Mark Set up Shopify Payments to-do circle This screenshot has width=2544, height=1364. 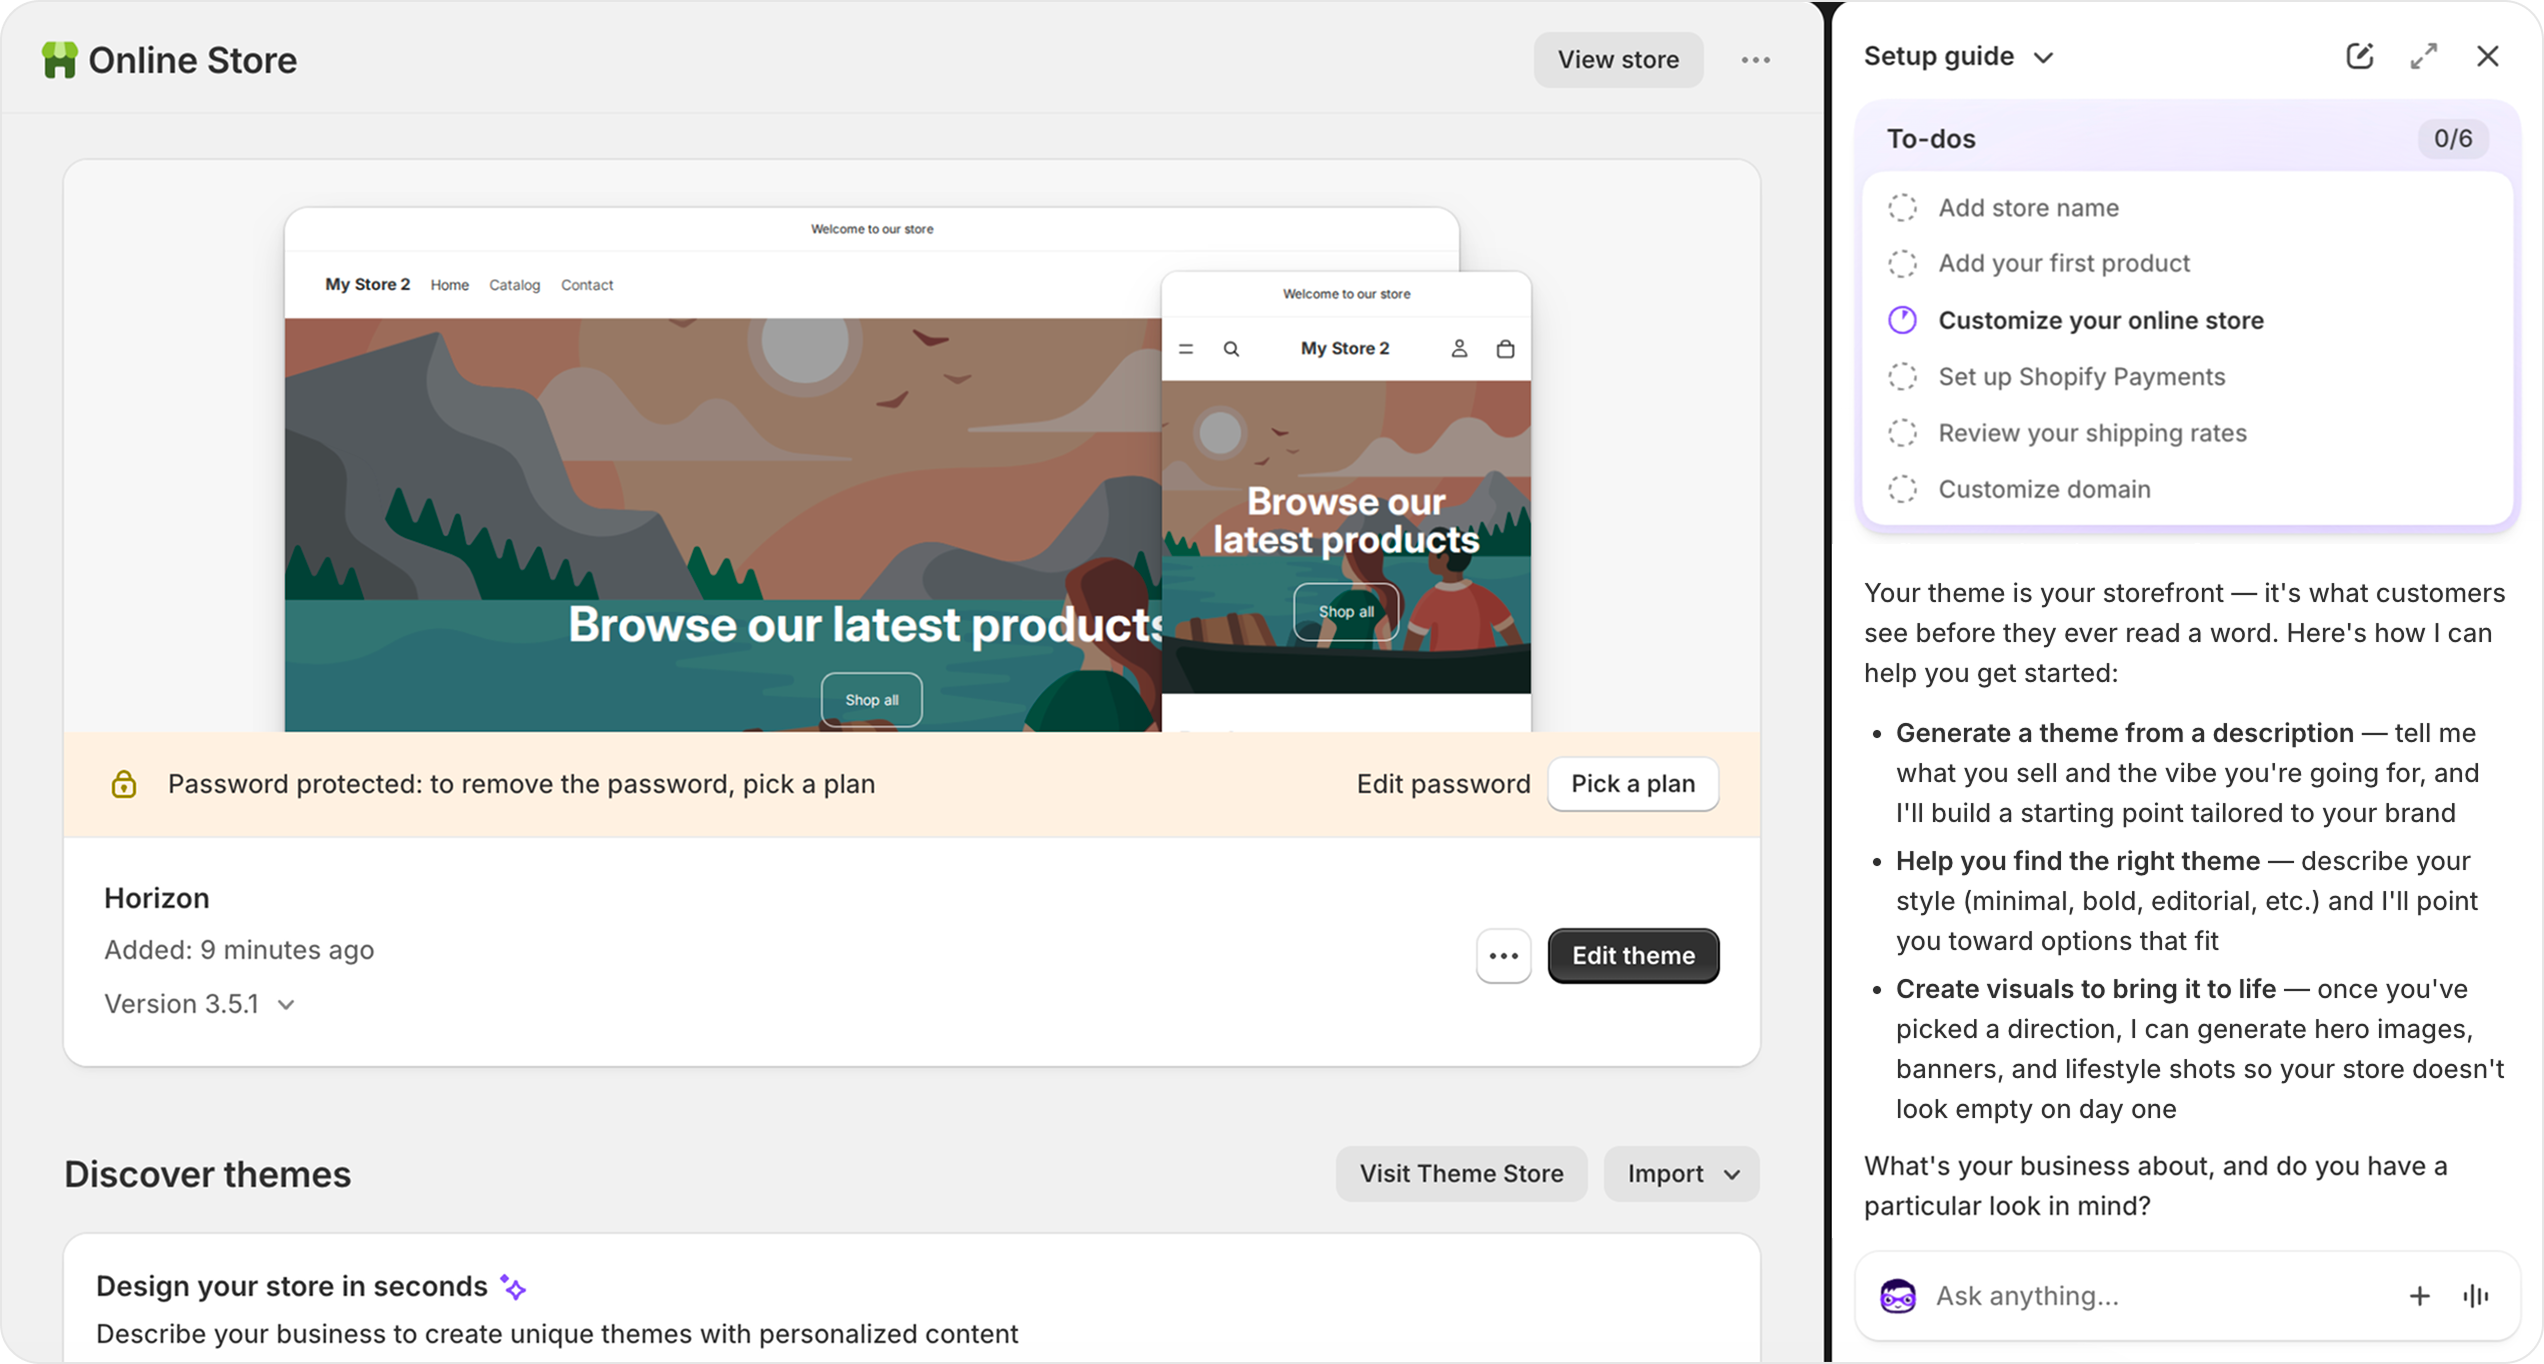click(1902, 377)
